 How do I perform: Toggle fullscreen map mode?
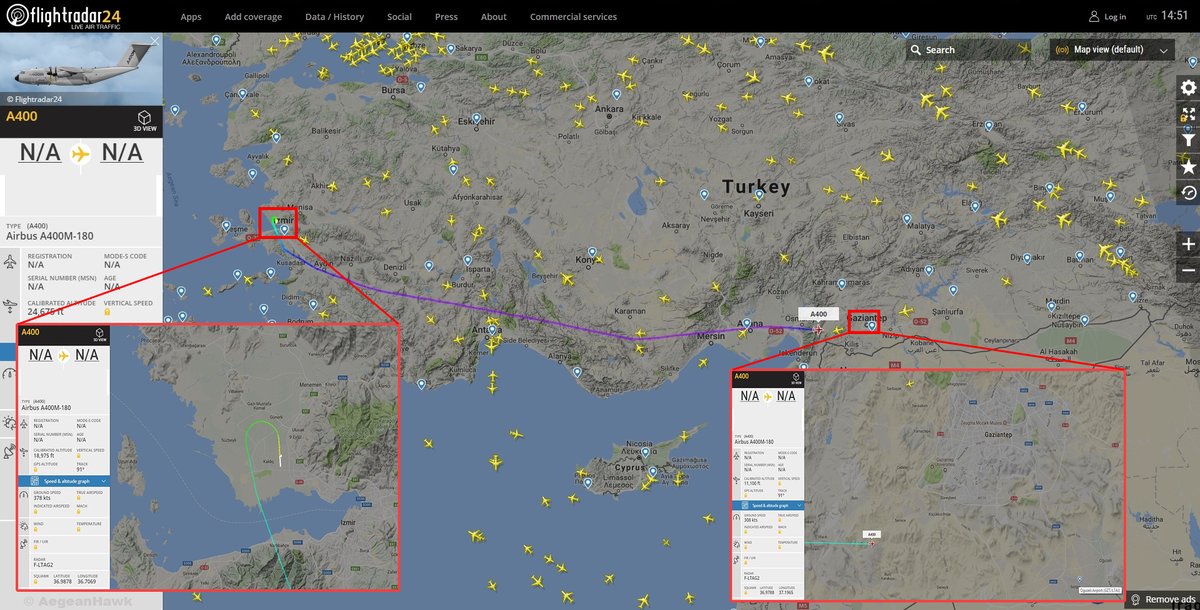tap(1187, 114)
